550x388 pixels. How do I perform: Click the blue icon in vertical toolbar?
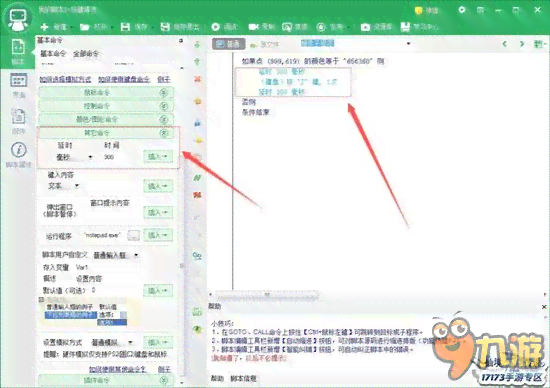point(198,123)
